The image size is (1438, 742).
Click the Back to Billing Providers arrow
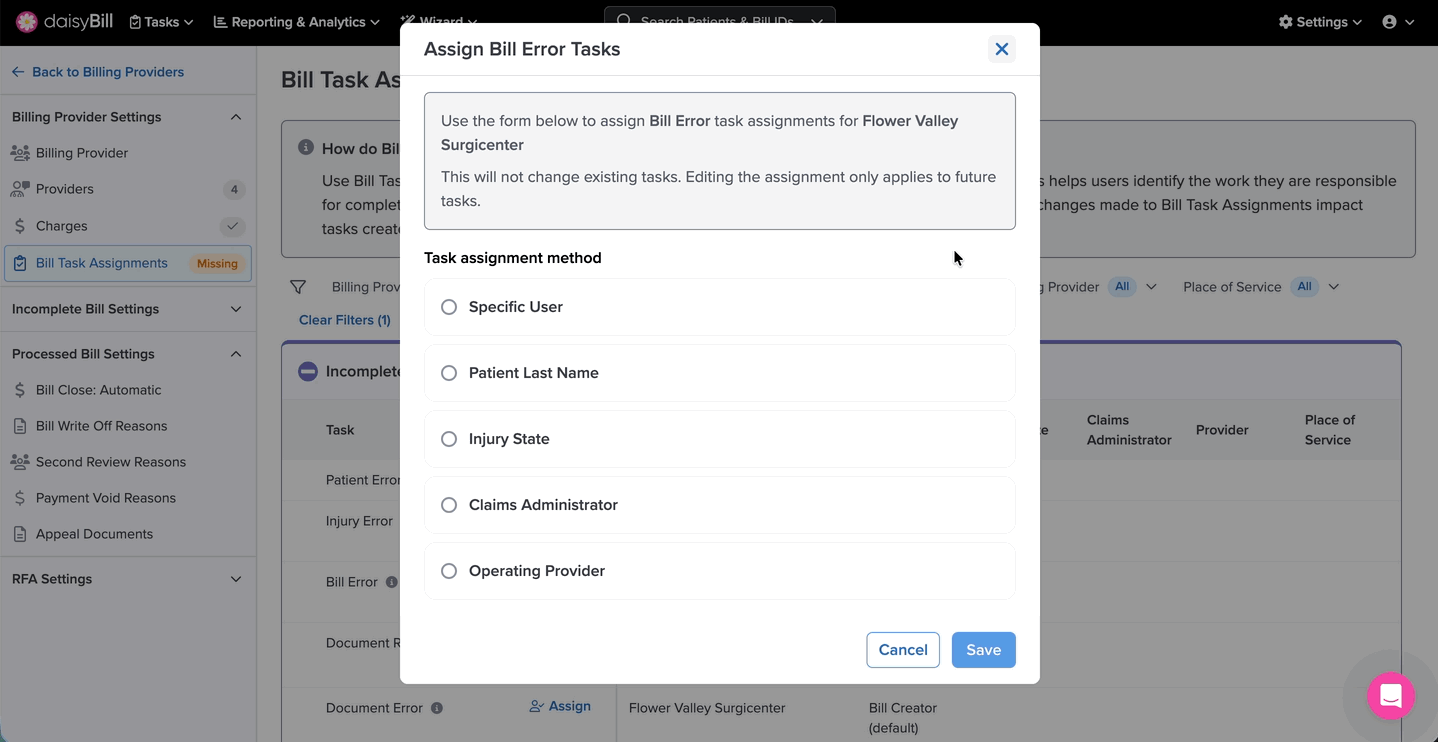(18, 72)
